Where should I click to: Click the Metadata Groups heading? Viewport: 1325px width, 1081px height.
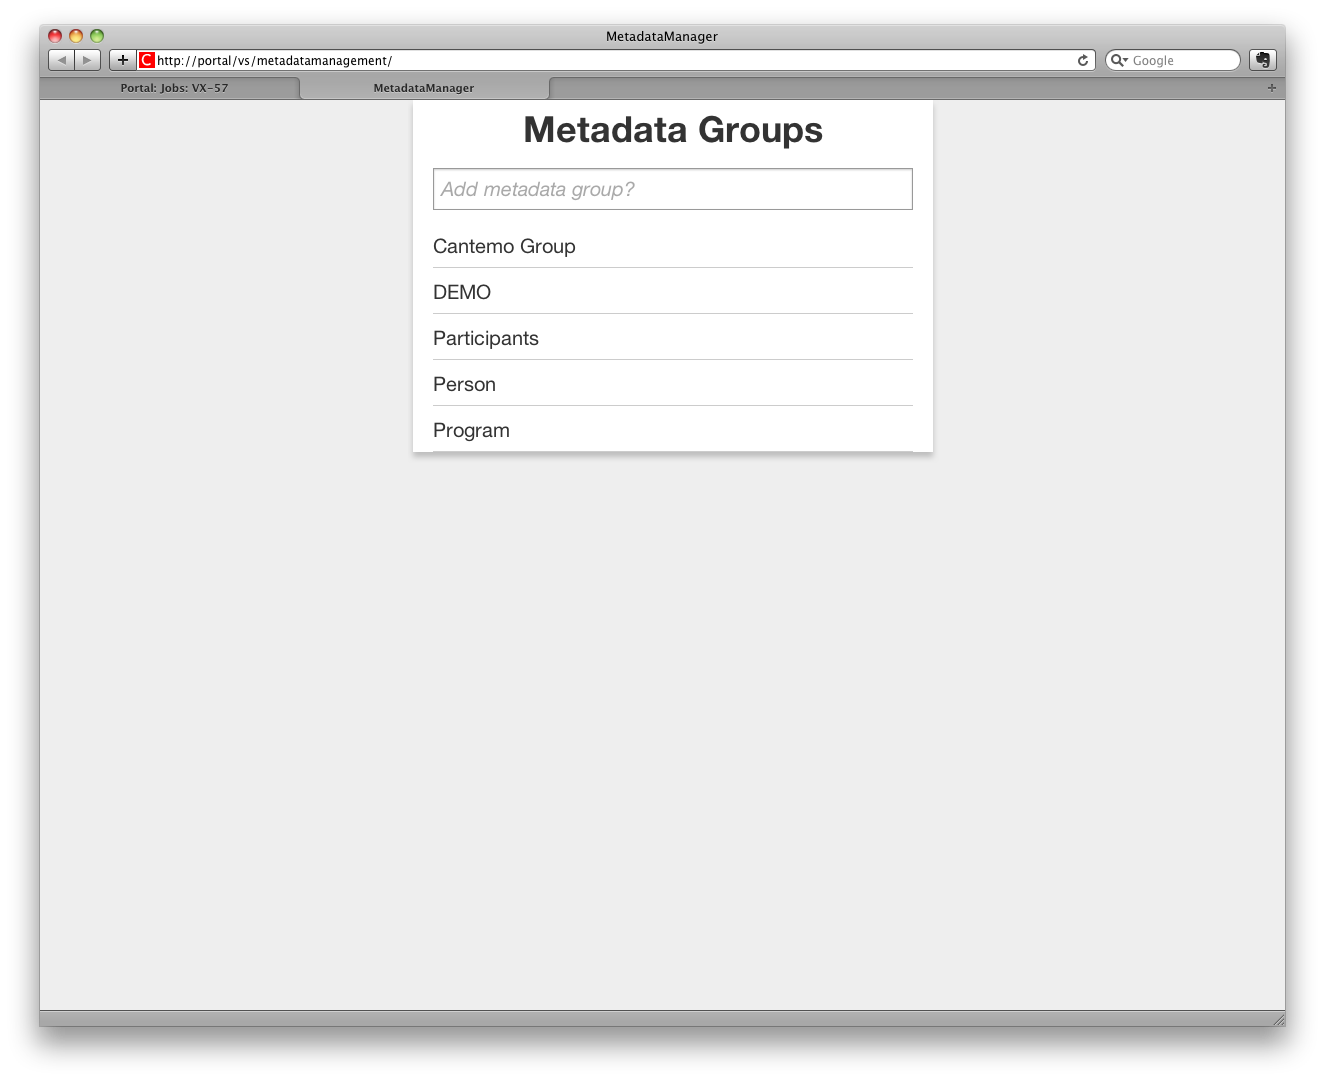pyautogui.click(x=673, y=130)
